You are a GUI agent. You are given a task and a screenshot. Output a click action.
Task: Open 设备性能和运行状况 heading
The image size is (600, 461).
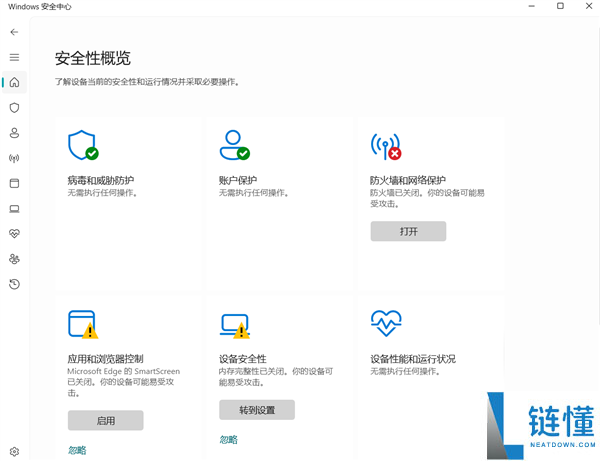coord(413,359)
